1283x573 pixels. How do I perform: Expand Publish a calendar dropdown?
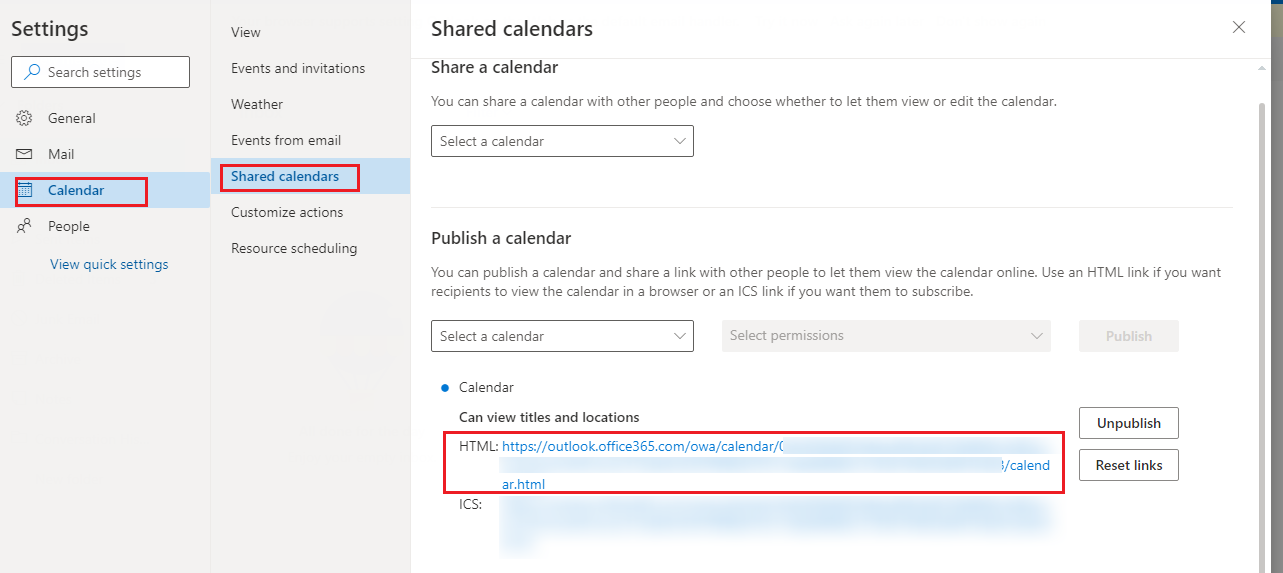(x=562, y=336)
